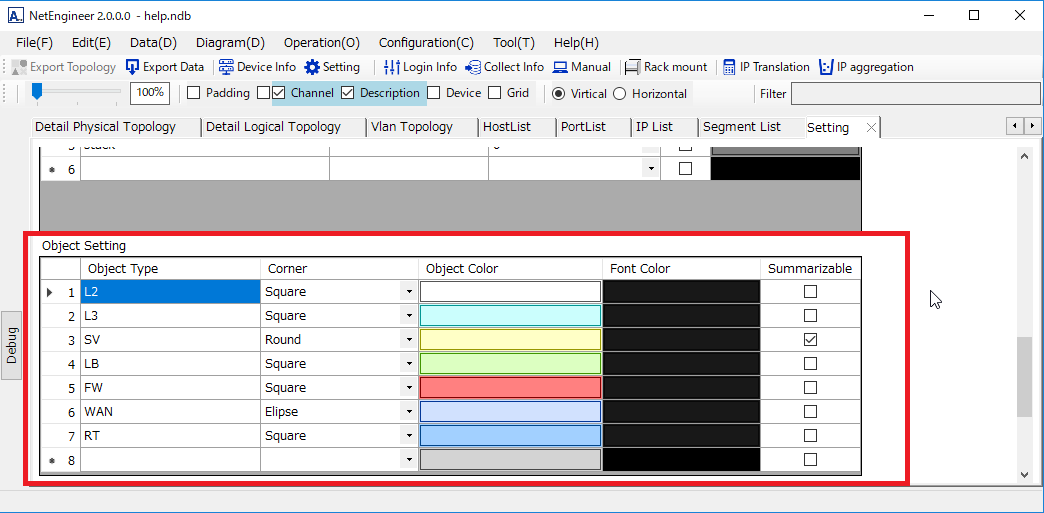Open the Manual from the toolbar
Screen dimensions: 1044x513
coord(560,67)
